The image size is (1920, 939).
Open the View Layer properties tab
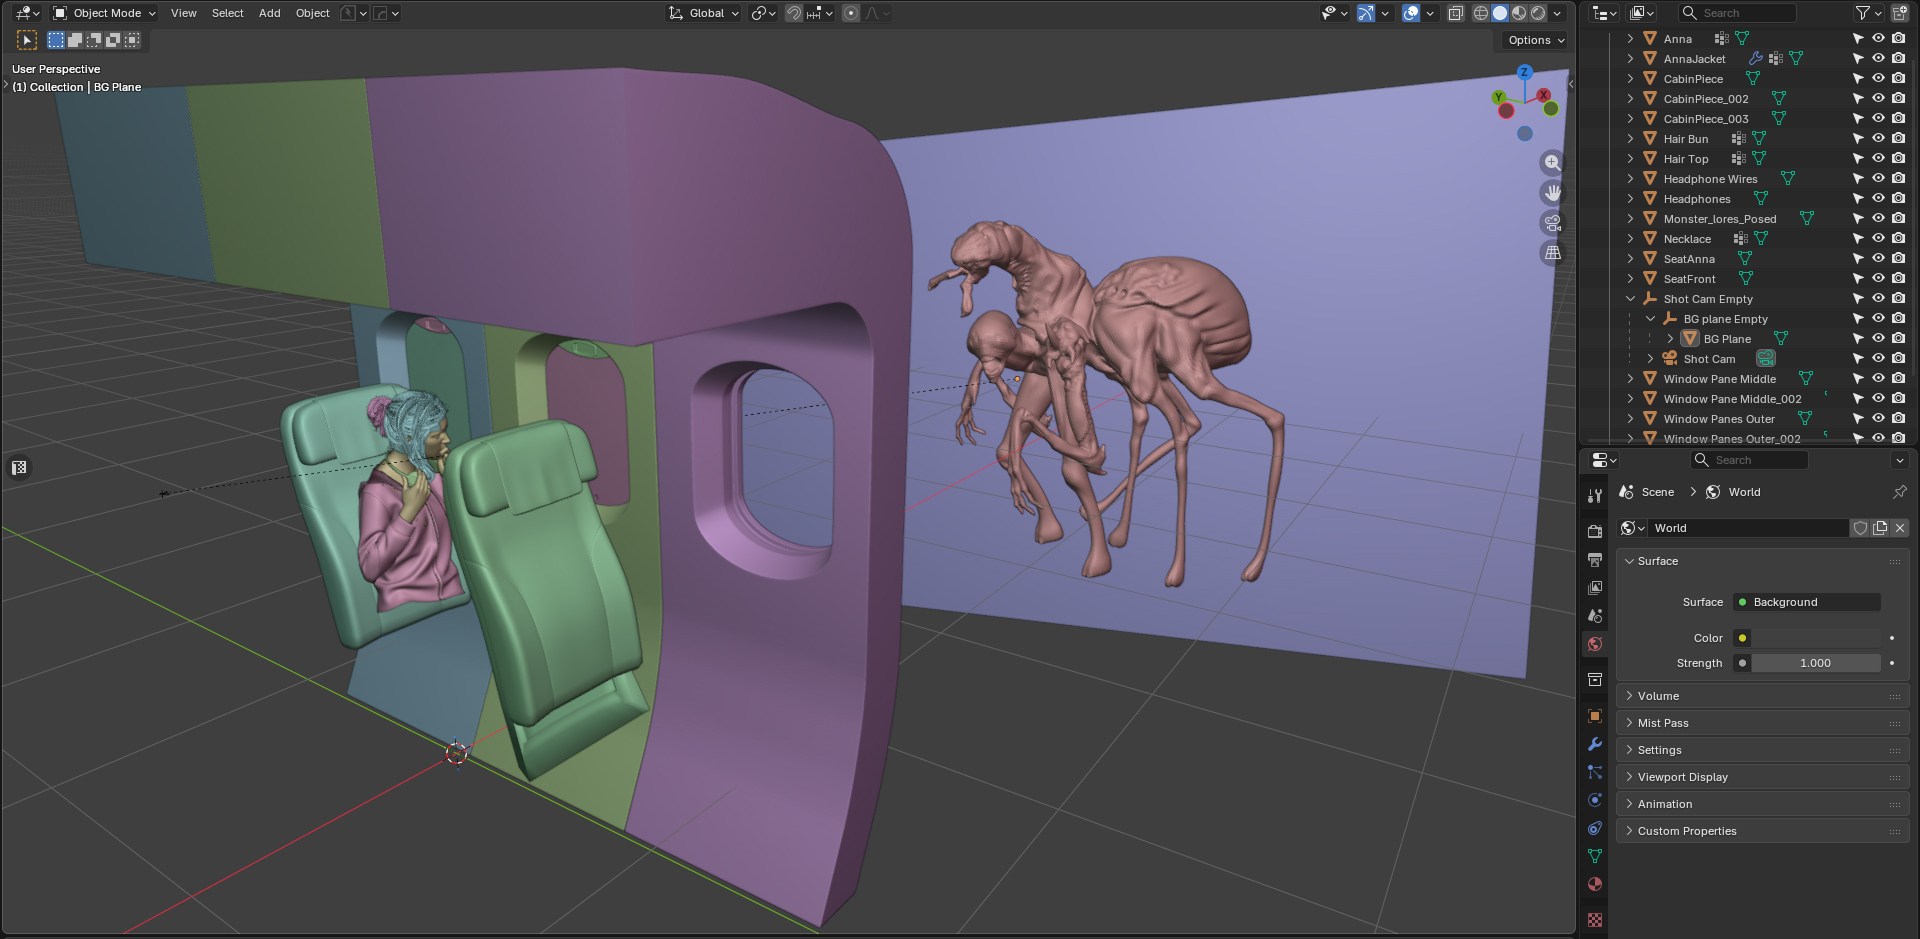click(x=1595, y=587)
